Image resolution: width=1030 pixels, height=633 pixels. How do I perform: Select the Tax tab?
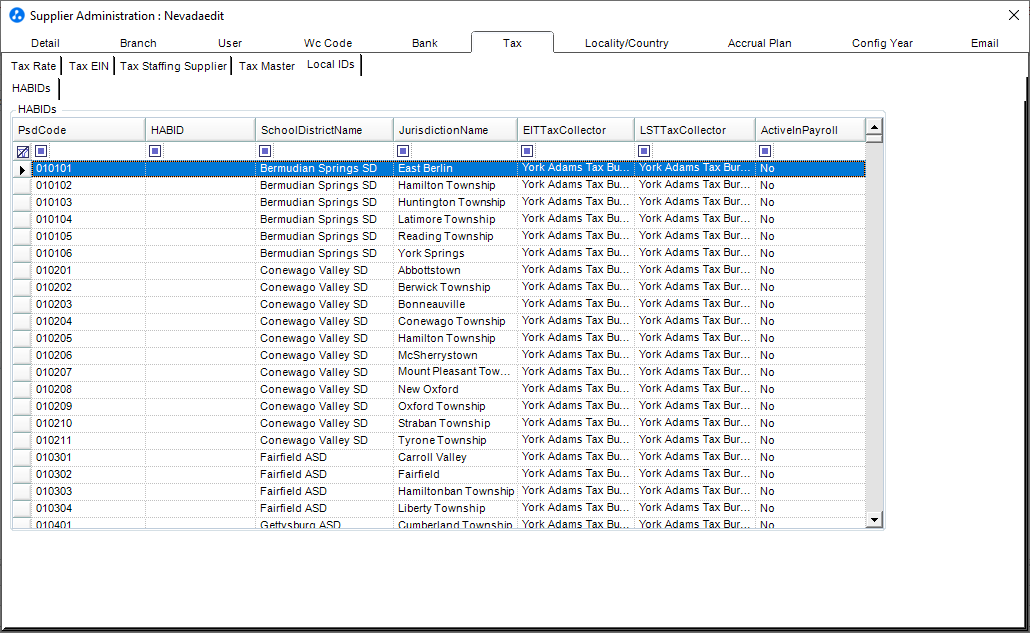[x=512, y=43]
